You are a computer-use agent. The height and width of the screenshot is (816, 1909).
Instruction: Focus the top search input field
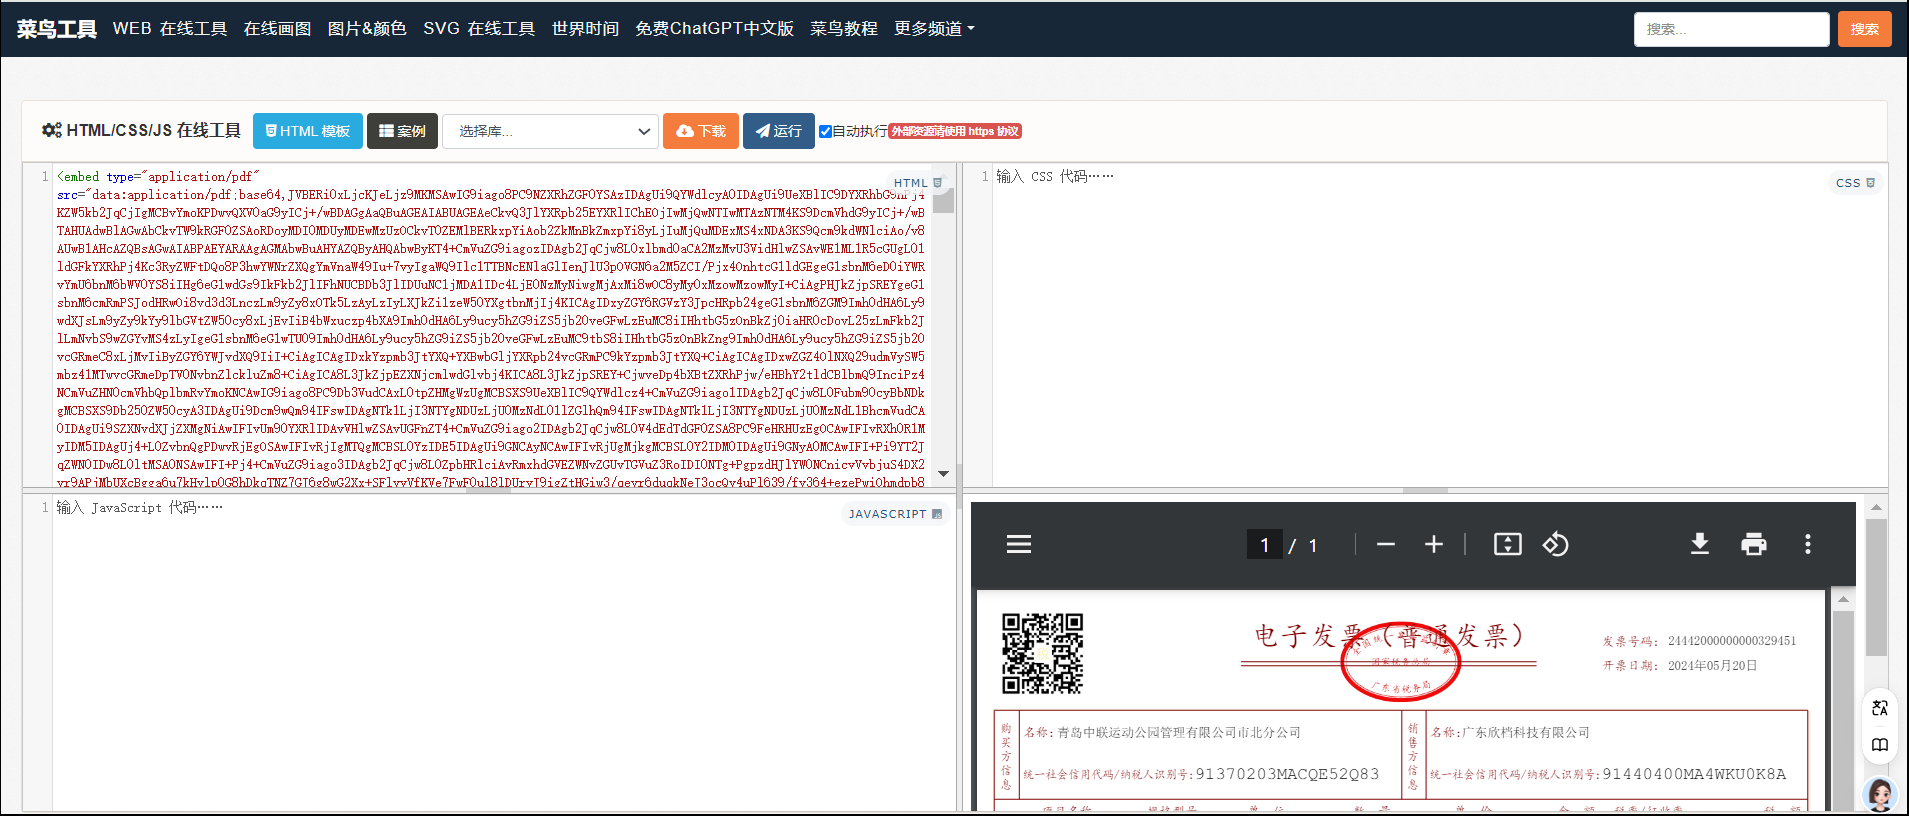click(x=1731, y=29)
